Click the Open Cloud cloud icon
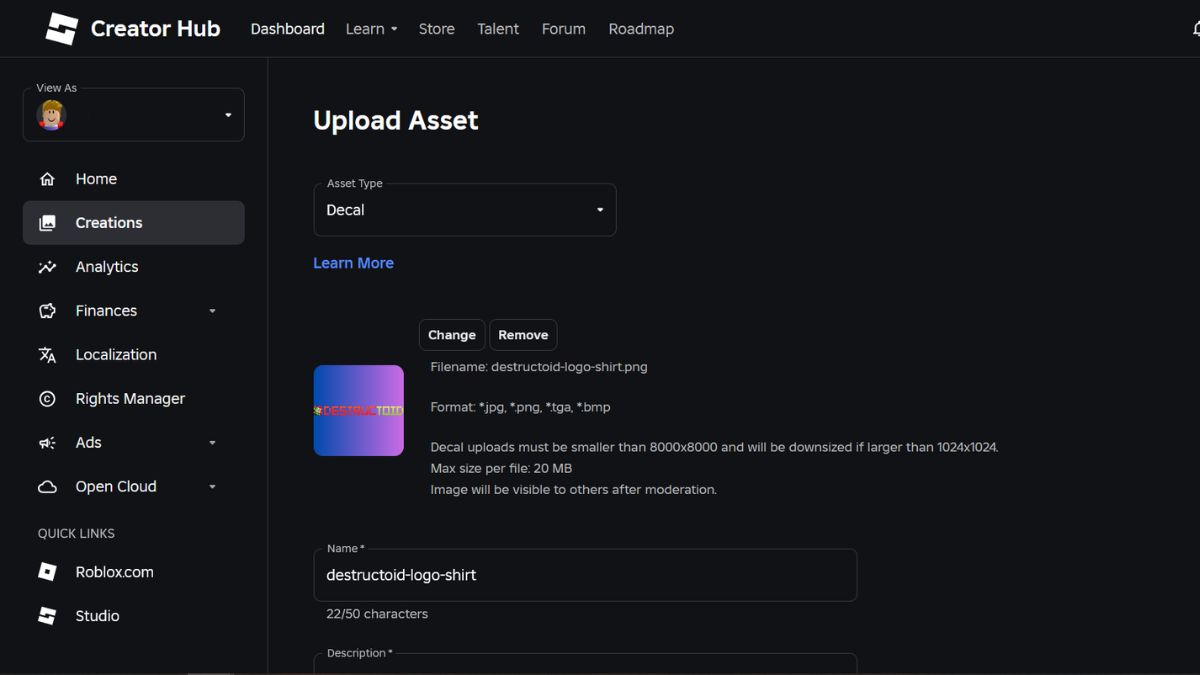 [x=47, y=487]
